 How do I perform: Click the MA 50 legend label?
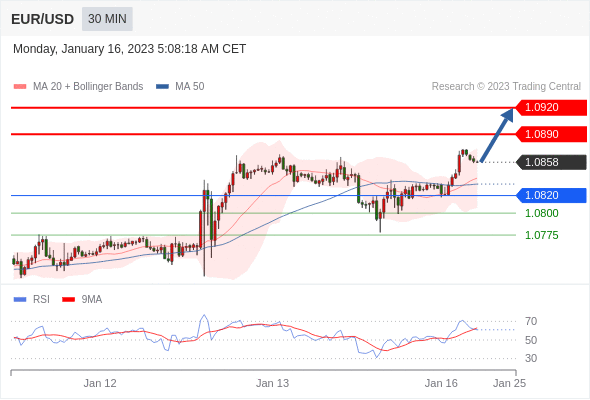click(x=190, y=87)
